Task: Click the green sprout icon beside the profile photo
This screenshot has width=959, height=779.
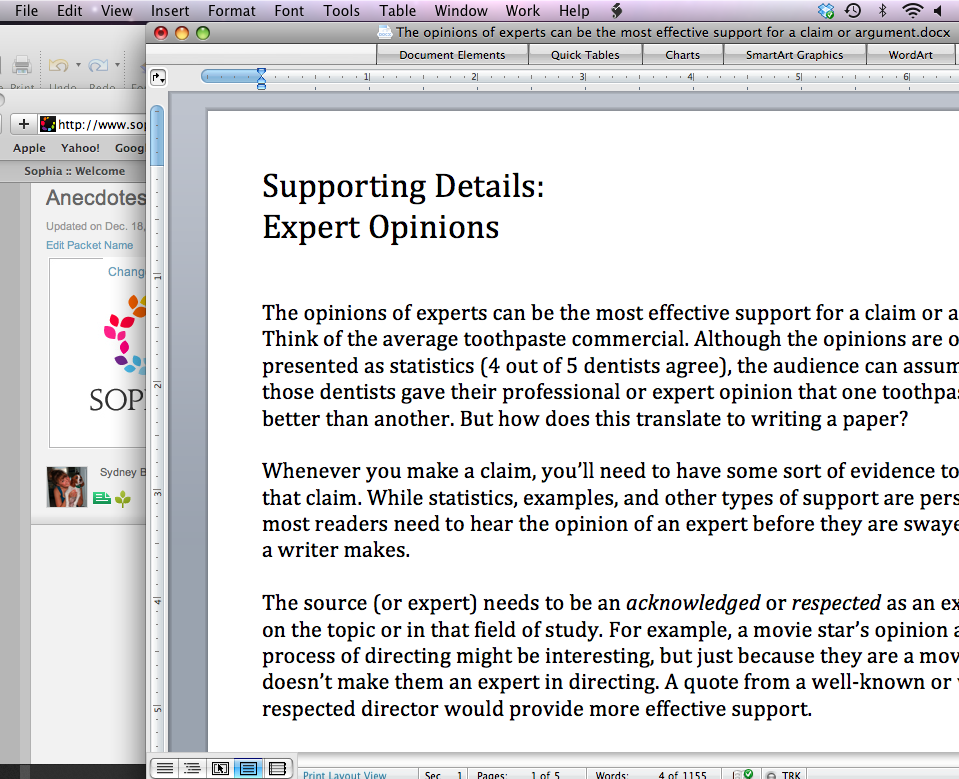Action: (x=123, y=499)
